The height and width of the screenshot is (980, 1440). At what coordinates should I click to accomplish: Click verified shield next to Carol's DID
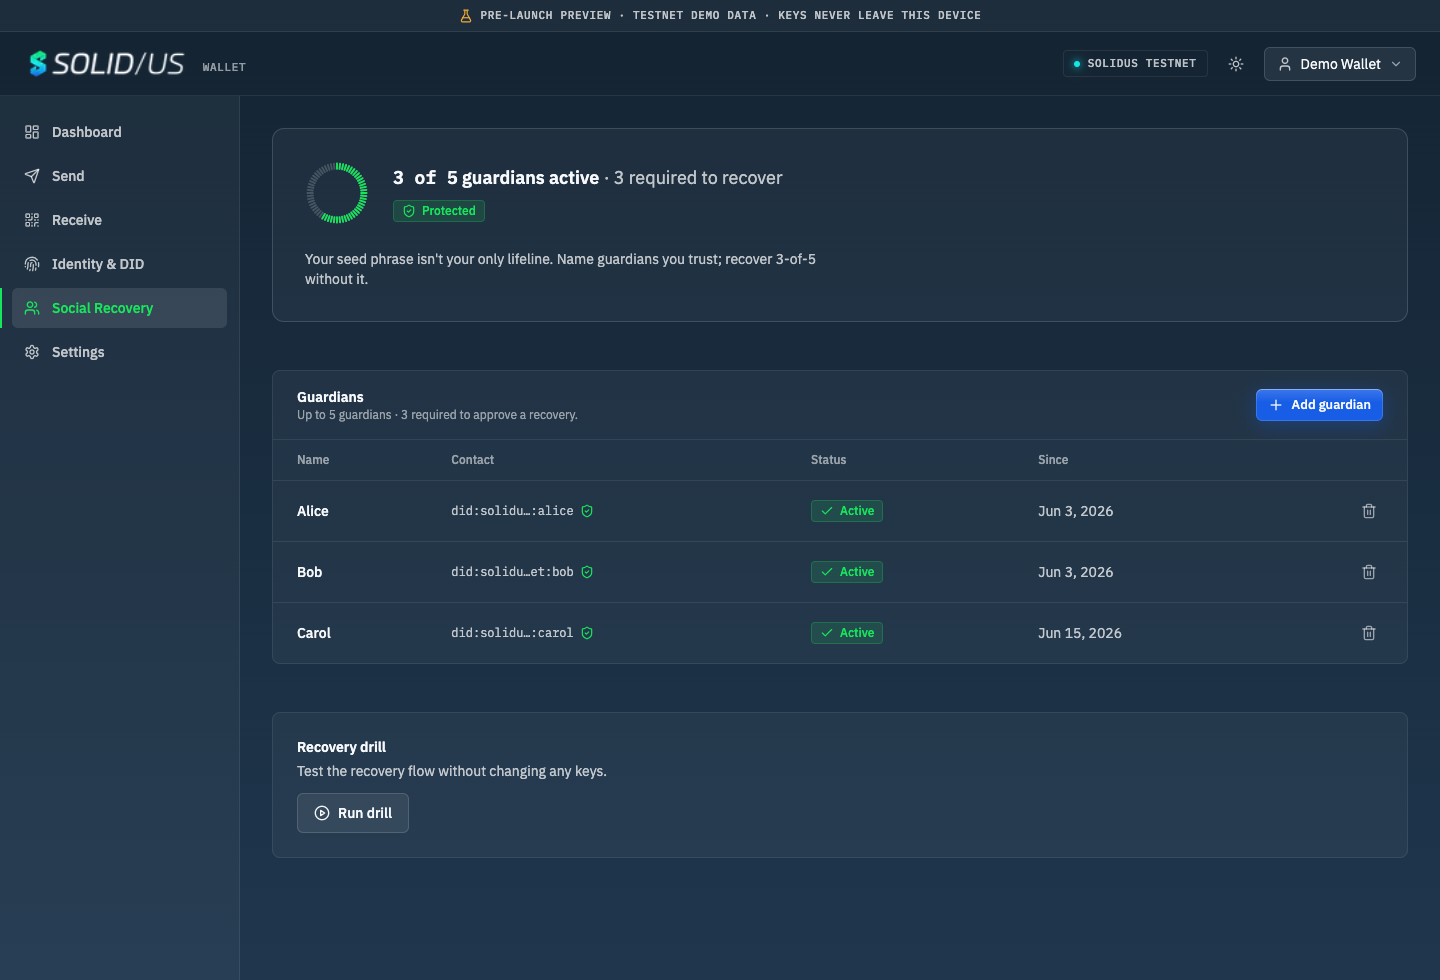coord(587,633)
